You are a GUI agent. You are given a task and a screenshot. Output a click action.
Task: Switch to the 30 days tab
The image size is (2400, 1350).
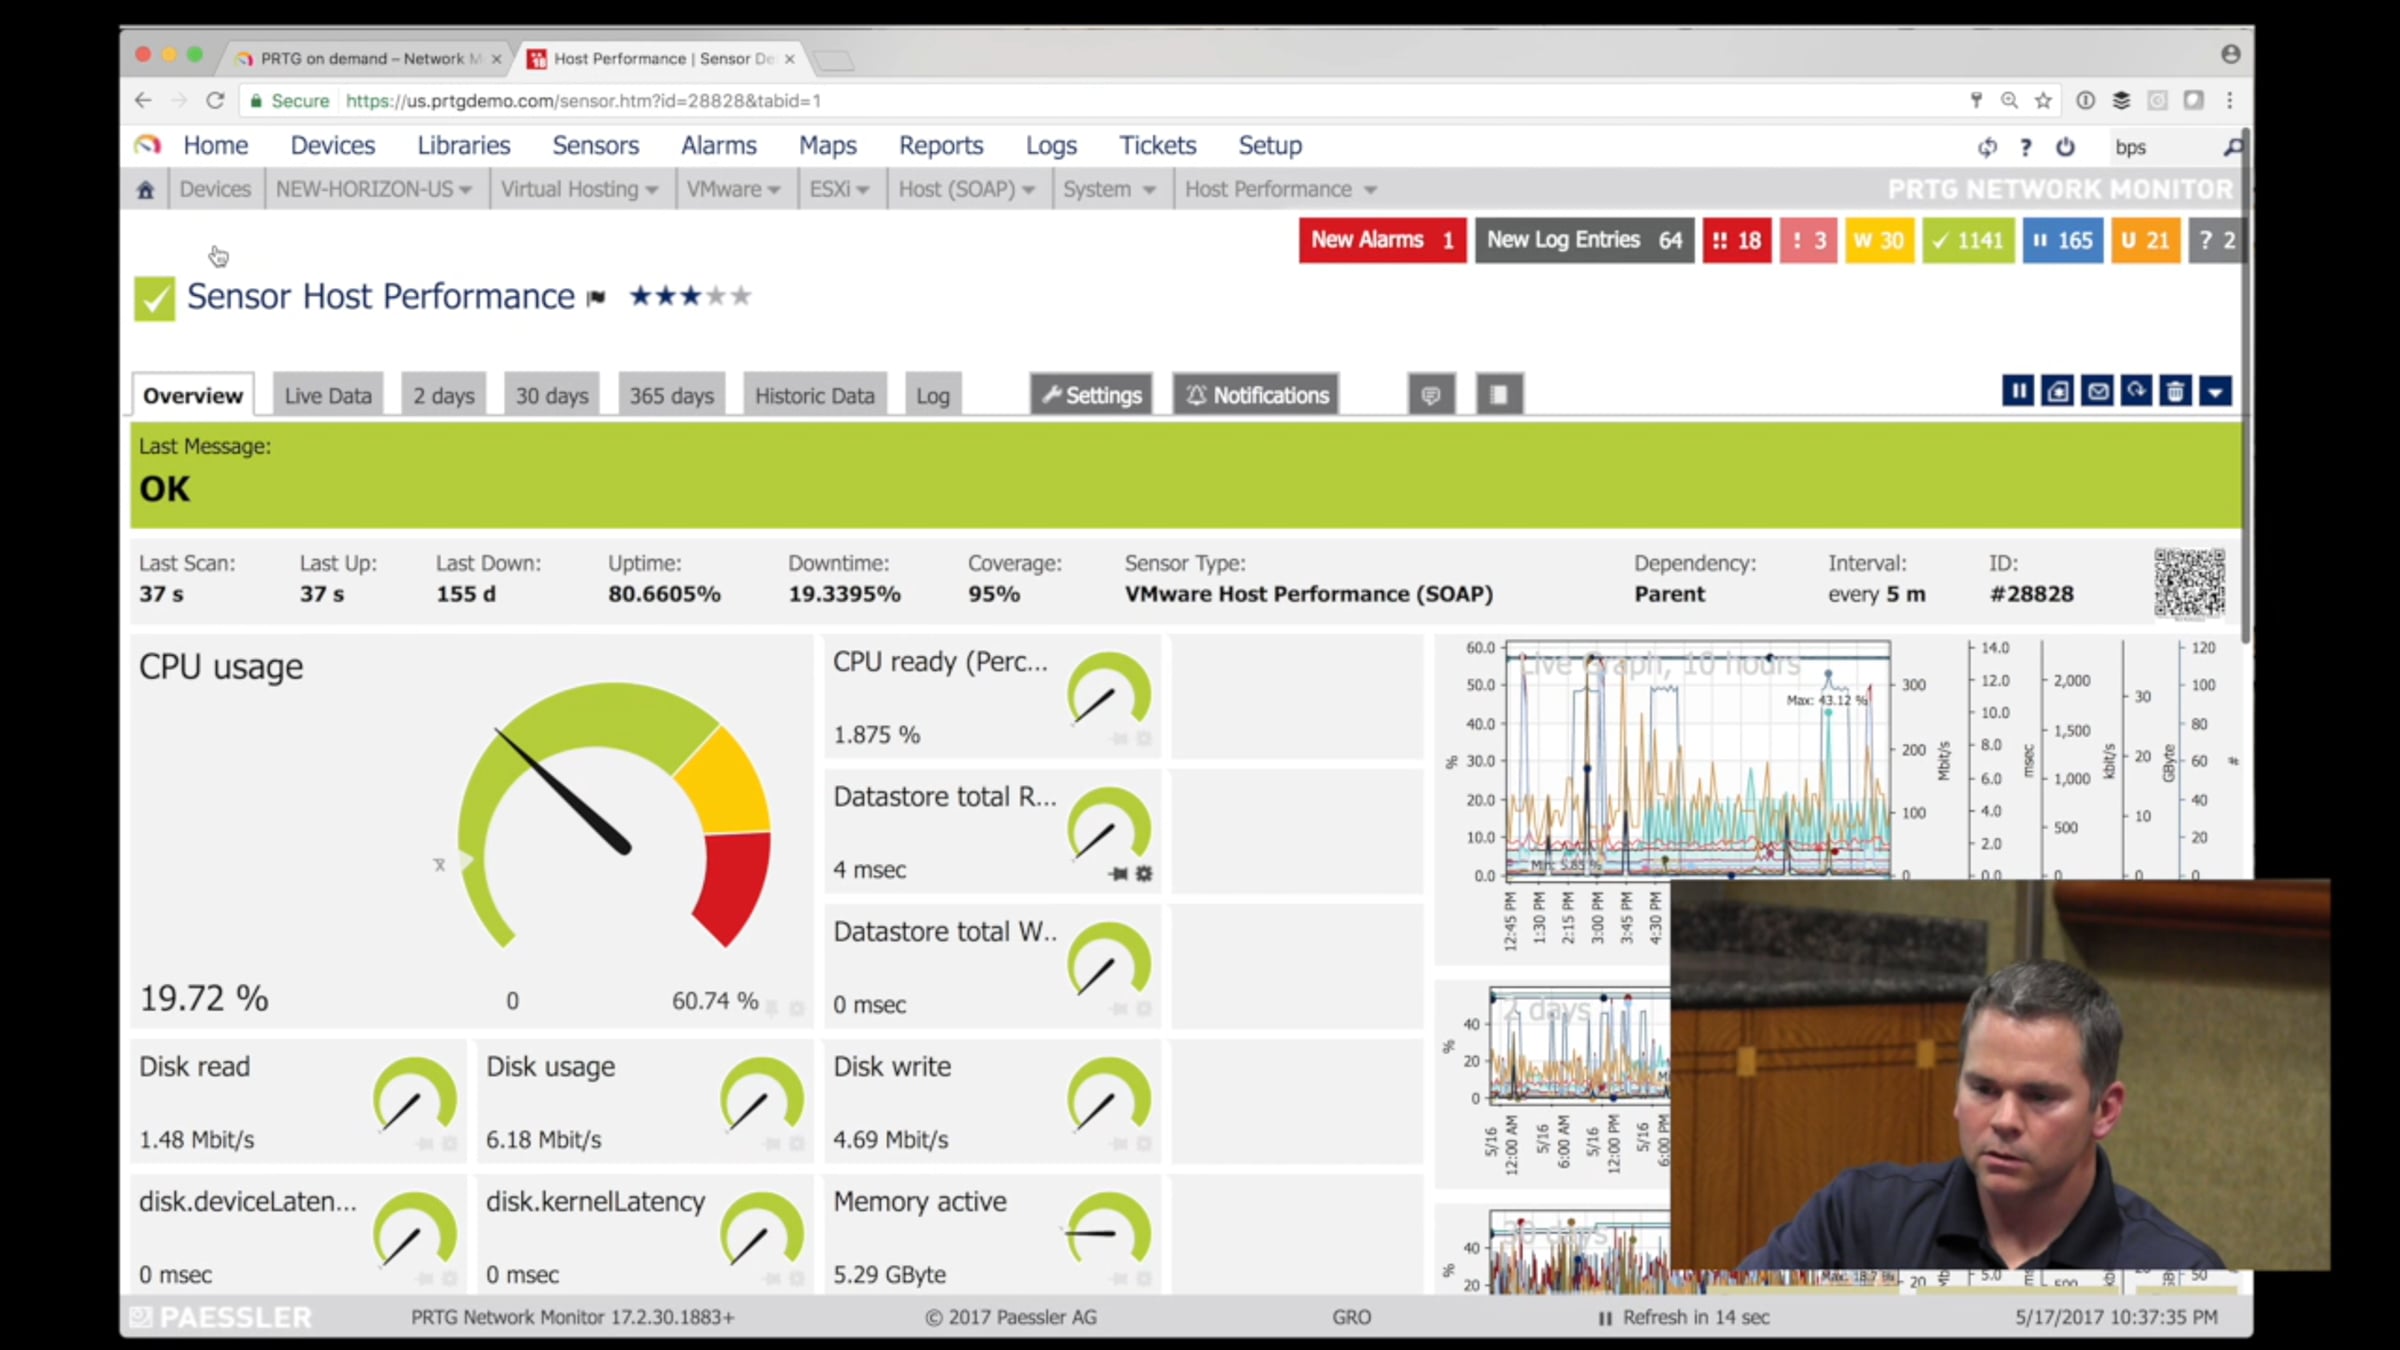[552, 395]
